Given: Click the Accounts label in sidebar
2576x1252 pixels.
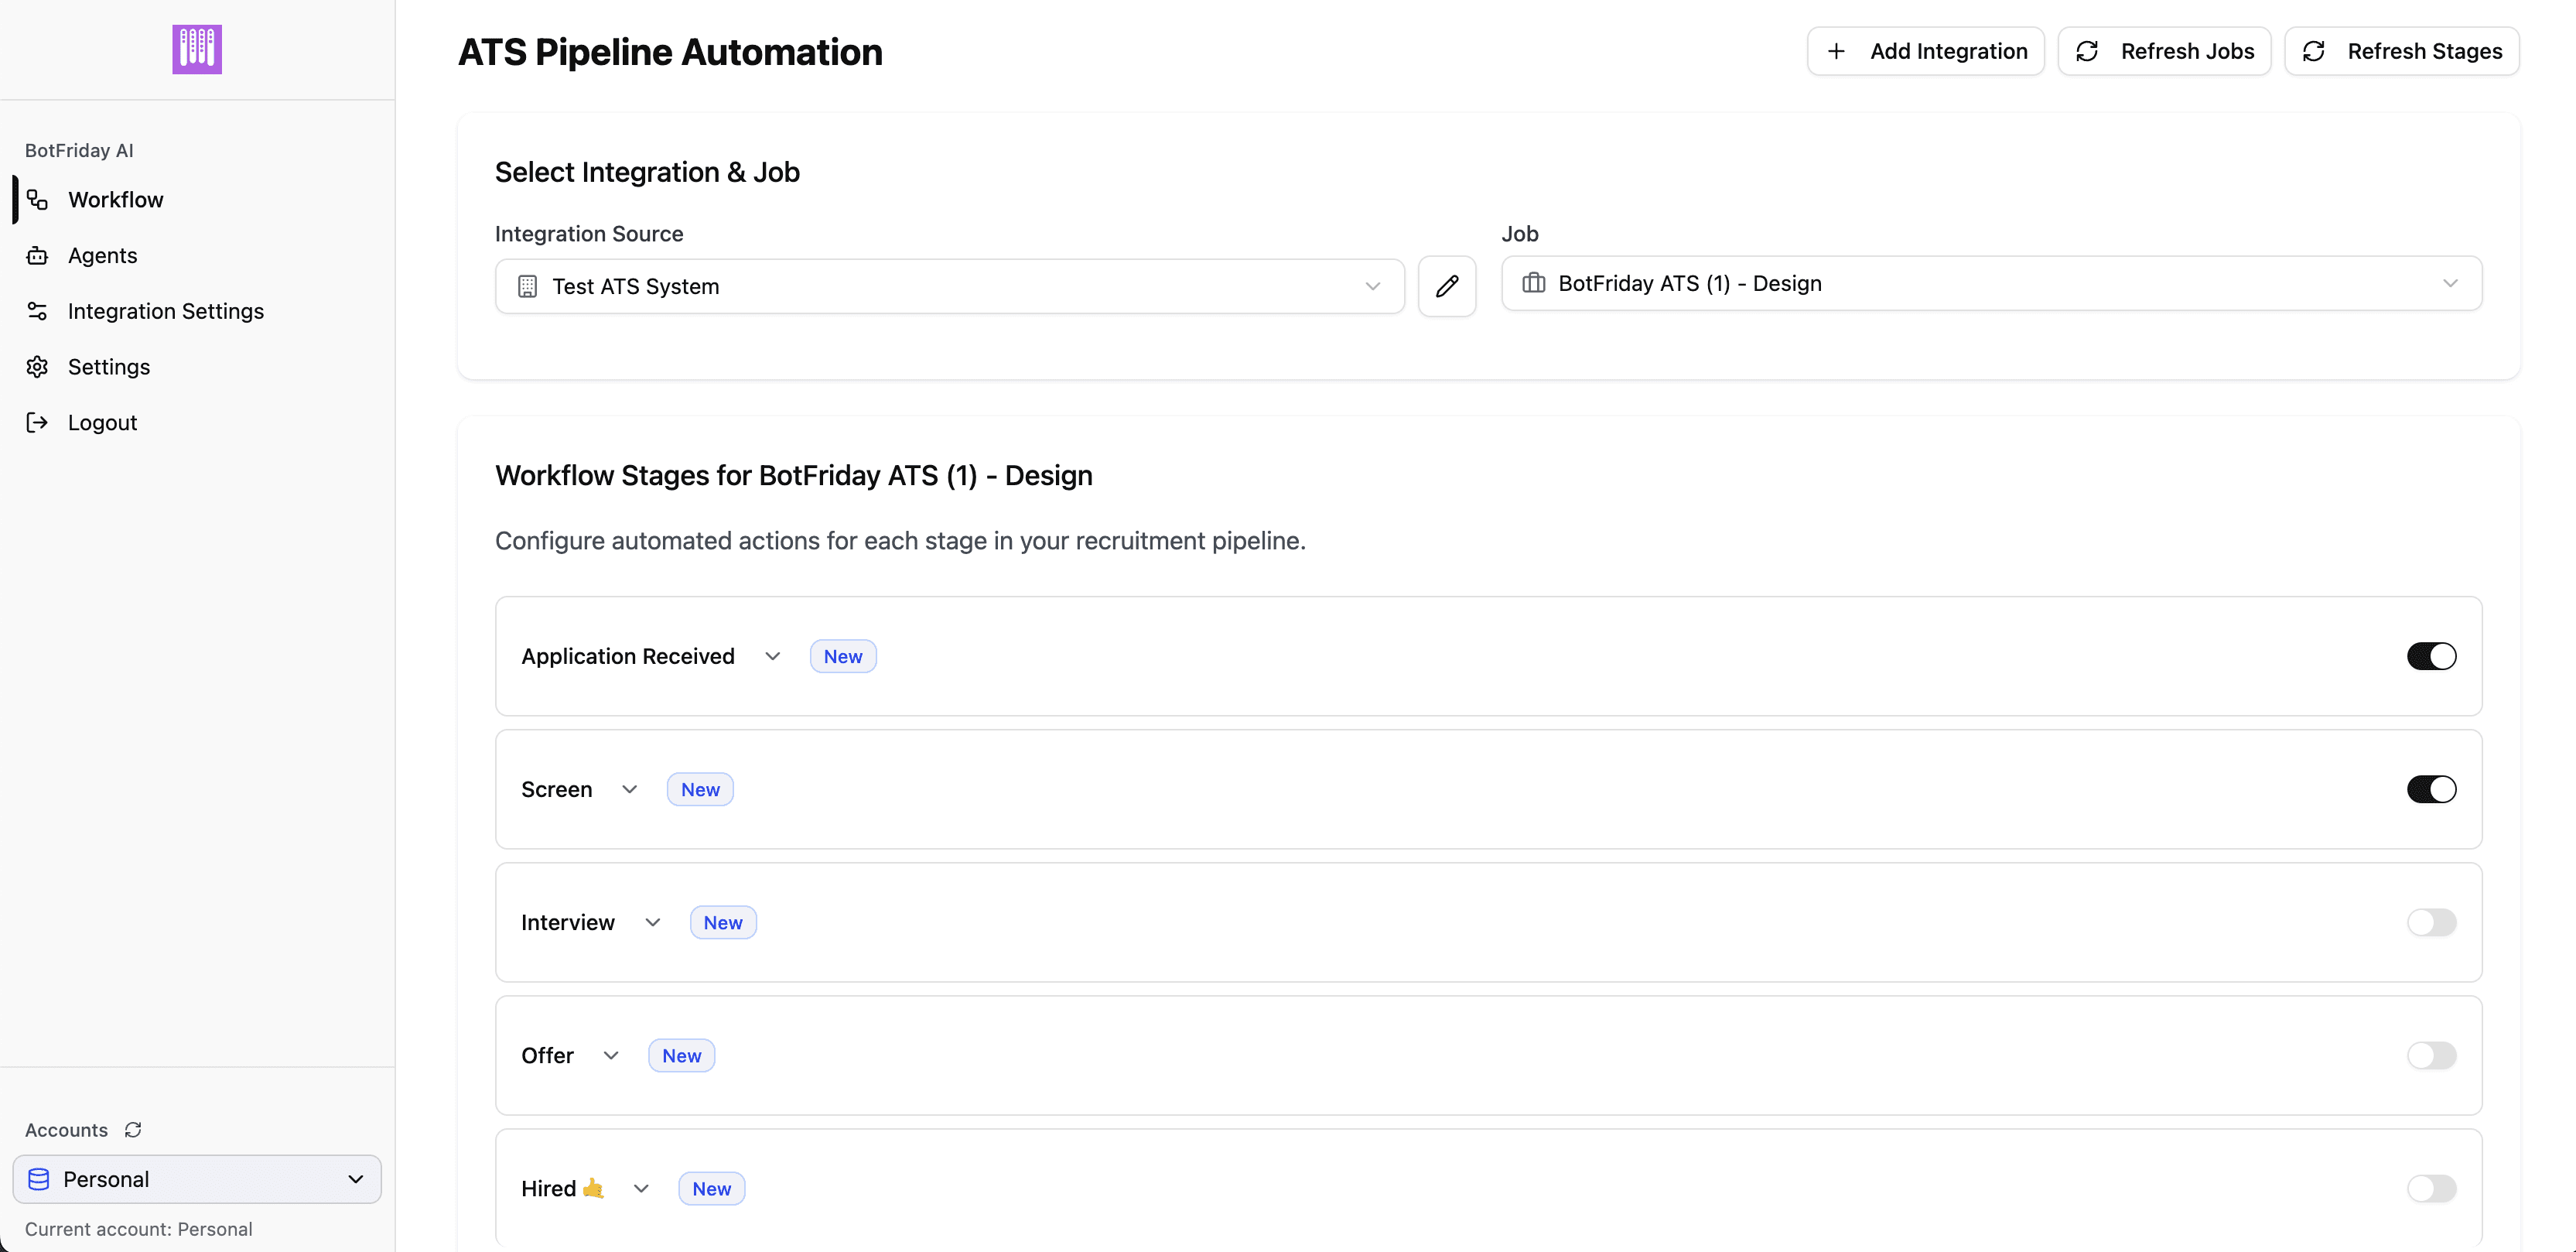Looking at the screenshot, I should click(66, 1130).
